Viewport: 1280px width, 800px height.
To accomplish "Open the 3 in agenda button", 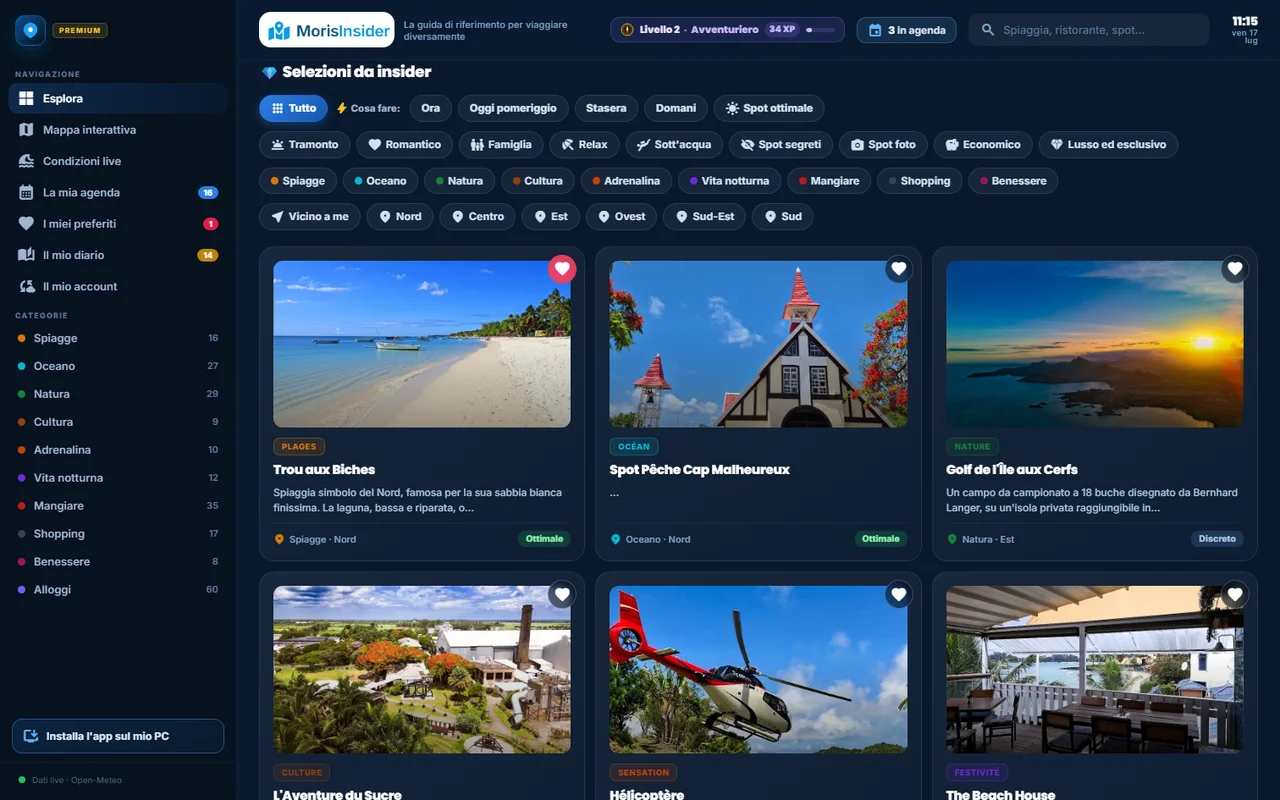I will click(x=907, y=30).
